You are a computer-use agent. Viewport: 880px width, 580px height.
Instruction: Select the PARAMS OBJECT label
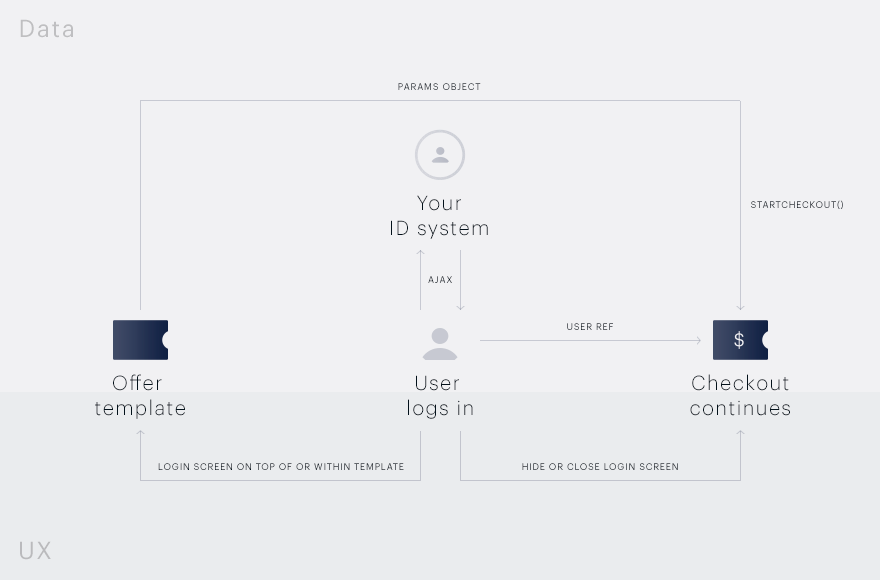click(439, 86)
